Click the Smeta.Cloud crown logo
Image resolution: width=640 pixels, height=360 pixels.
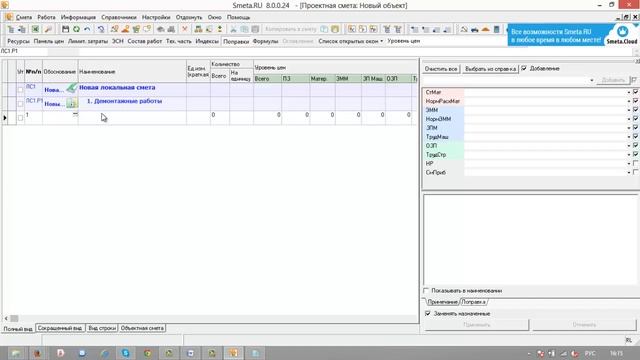622,31
